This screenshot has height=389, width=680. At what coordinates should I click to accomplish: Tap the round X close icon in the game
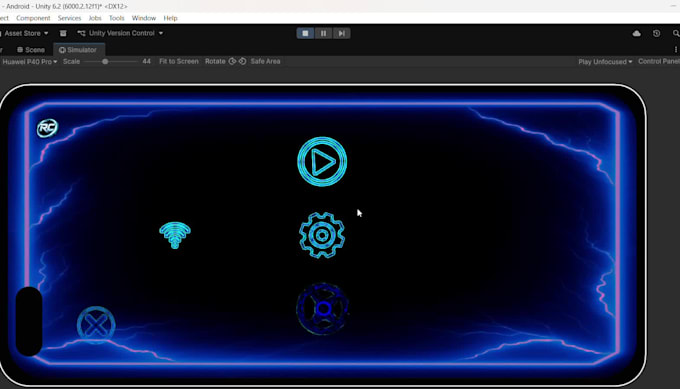(x=96, y=325)
